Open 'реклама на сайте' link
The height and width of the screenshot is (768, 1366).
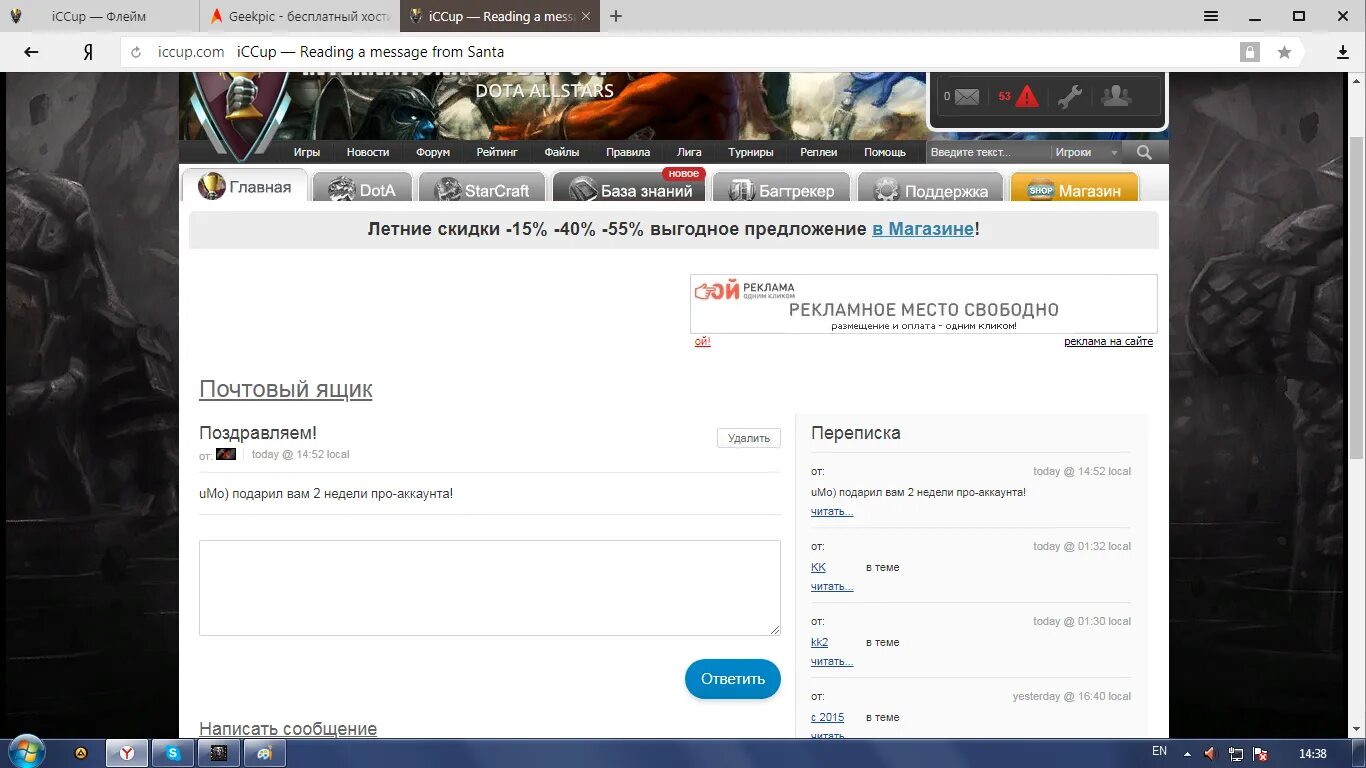coord(1108,342)
